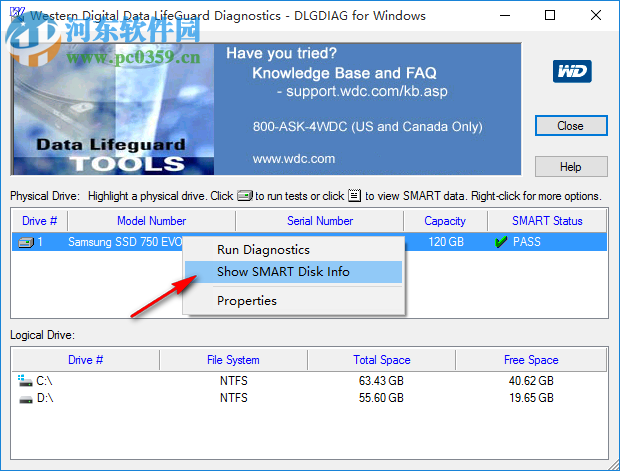Click the Serial Number column header
The width and height of the screenshot is (620, 471).
320,221
